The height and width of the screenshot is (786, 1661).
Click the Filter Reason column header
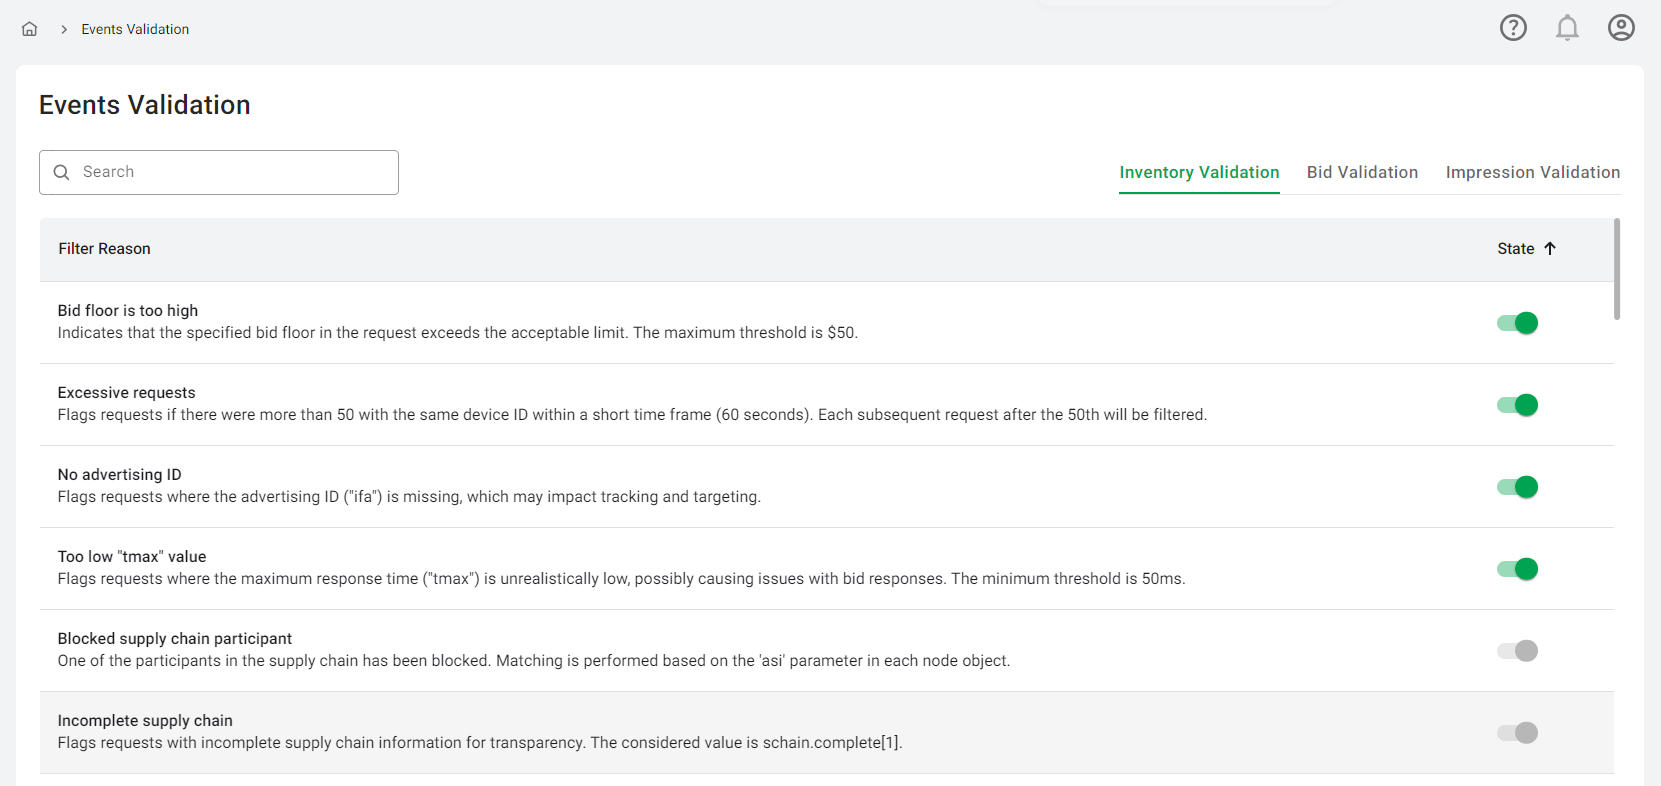pos(104,249)
